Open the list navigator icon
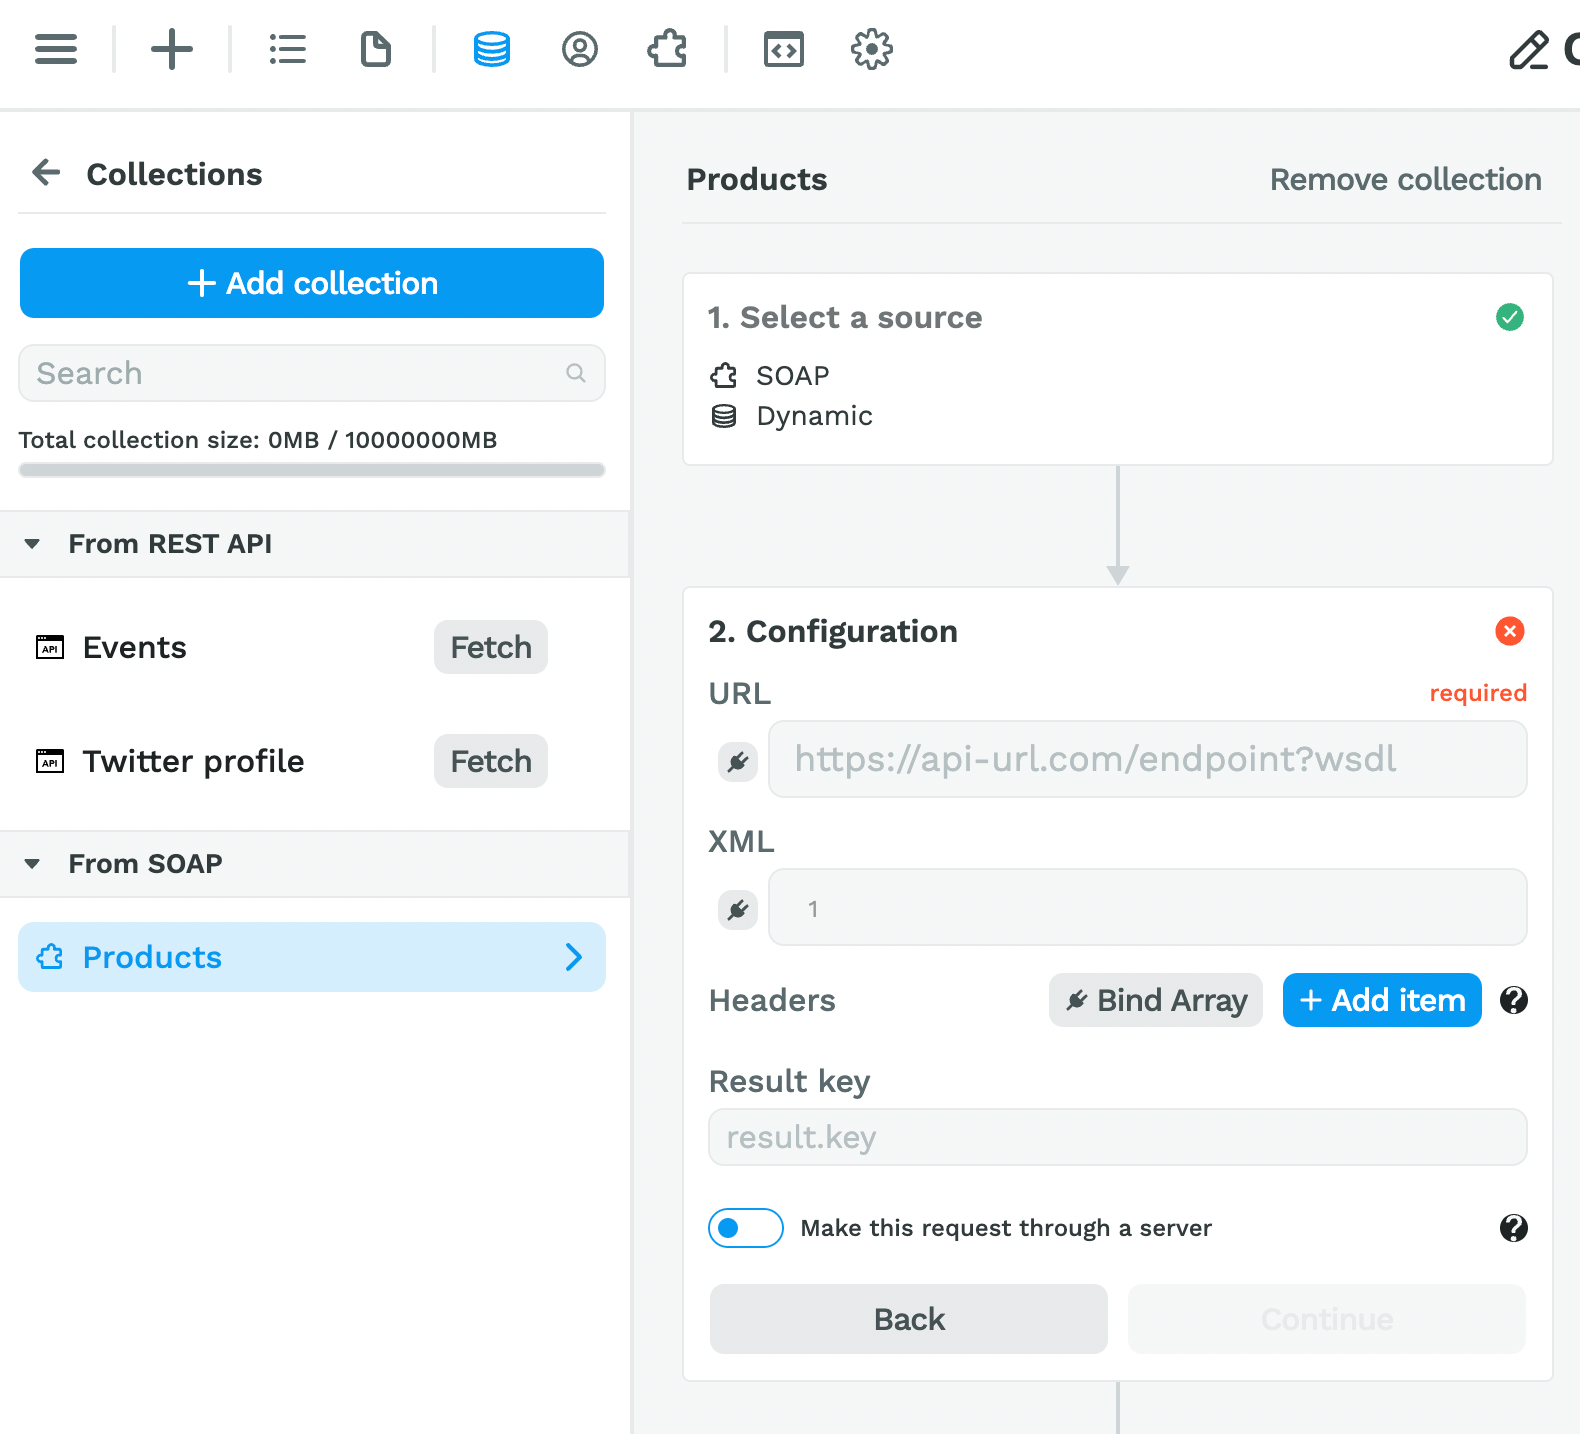1580x1434 pixels. tap(288, 49)
